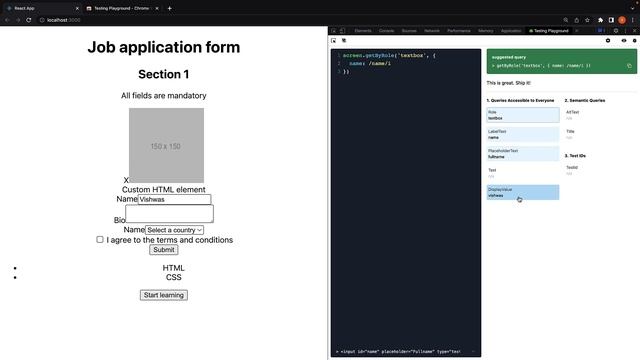This screenshot has width=640, height=360.
Task: Select the LabelText name query card
Action: point(523,134)
